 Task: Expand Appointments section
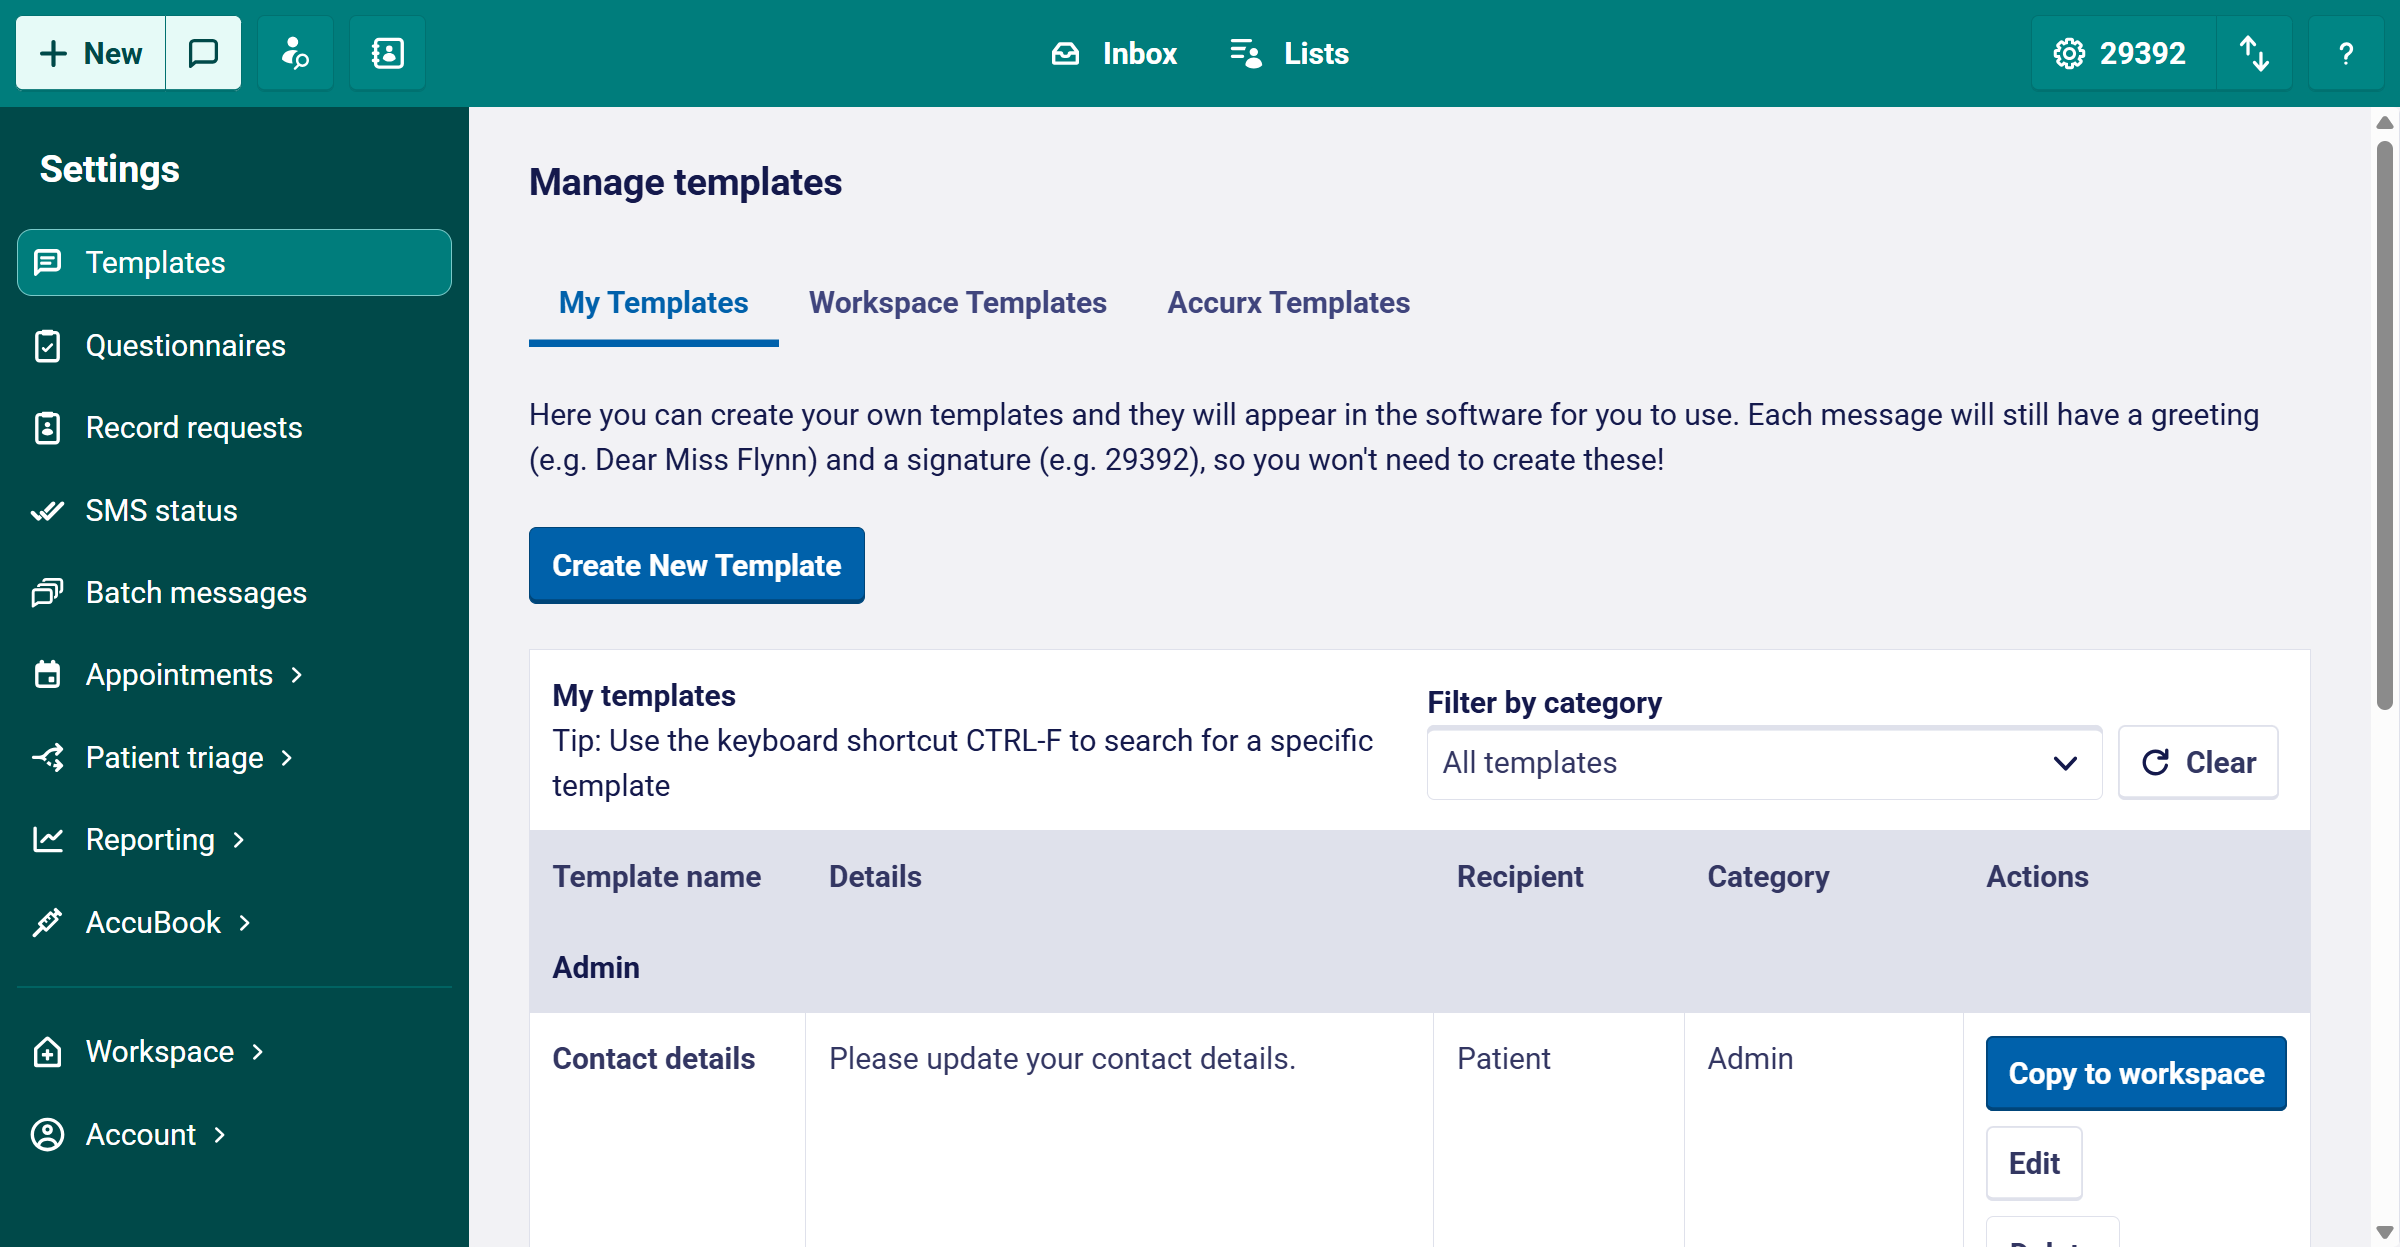pos(234,675)
